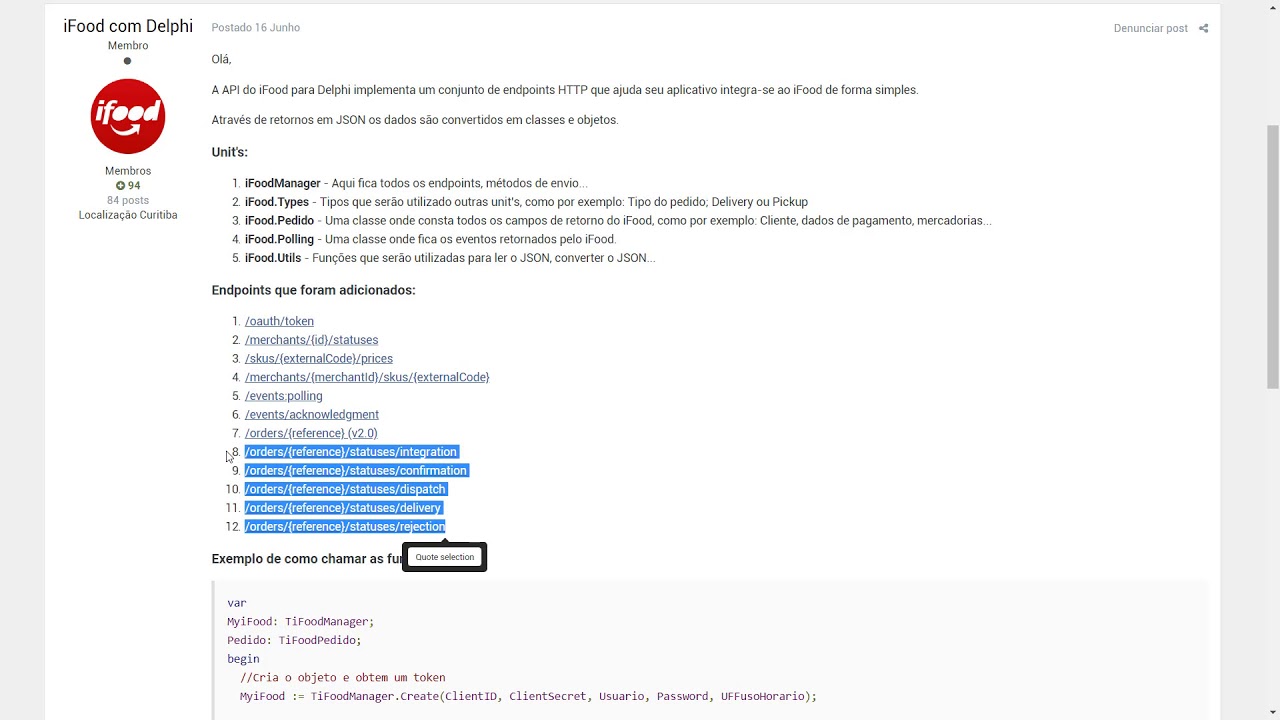1280x720 pixels.
Task: Open the iFood avatar profile picture
Action: [128, 116]
